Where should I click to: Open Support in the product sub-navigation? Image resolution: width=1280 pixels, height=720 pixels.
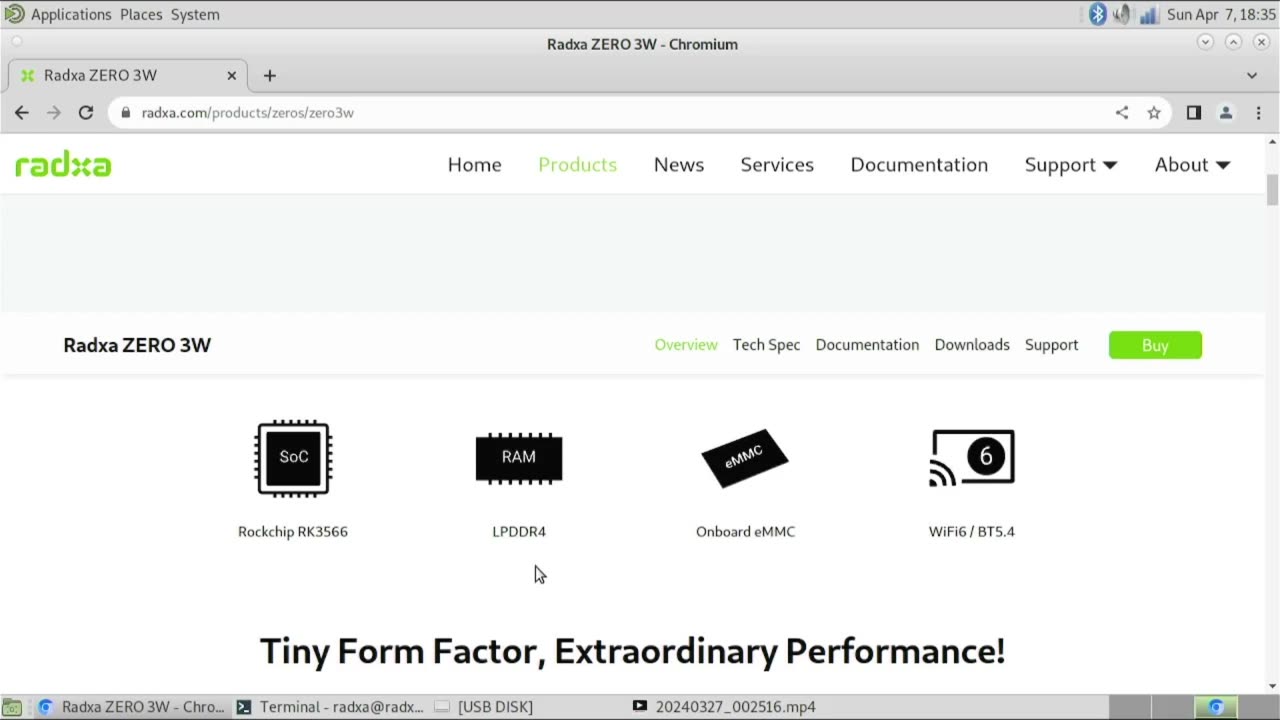coord(1051,345)
